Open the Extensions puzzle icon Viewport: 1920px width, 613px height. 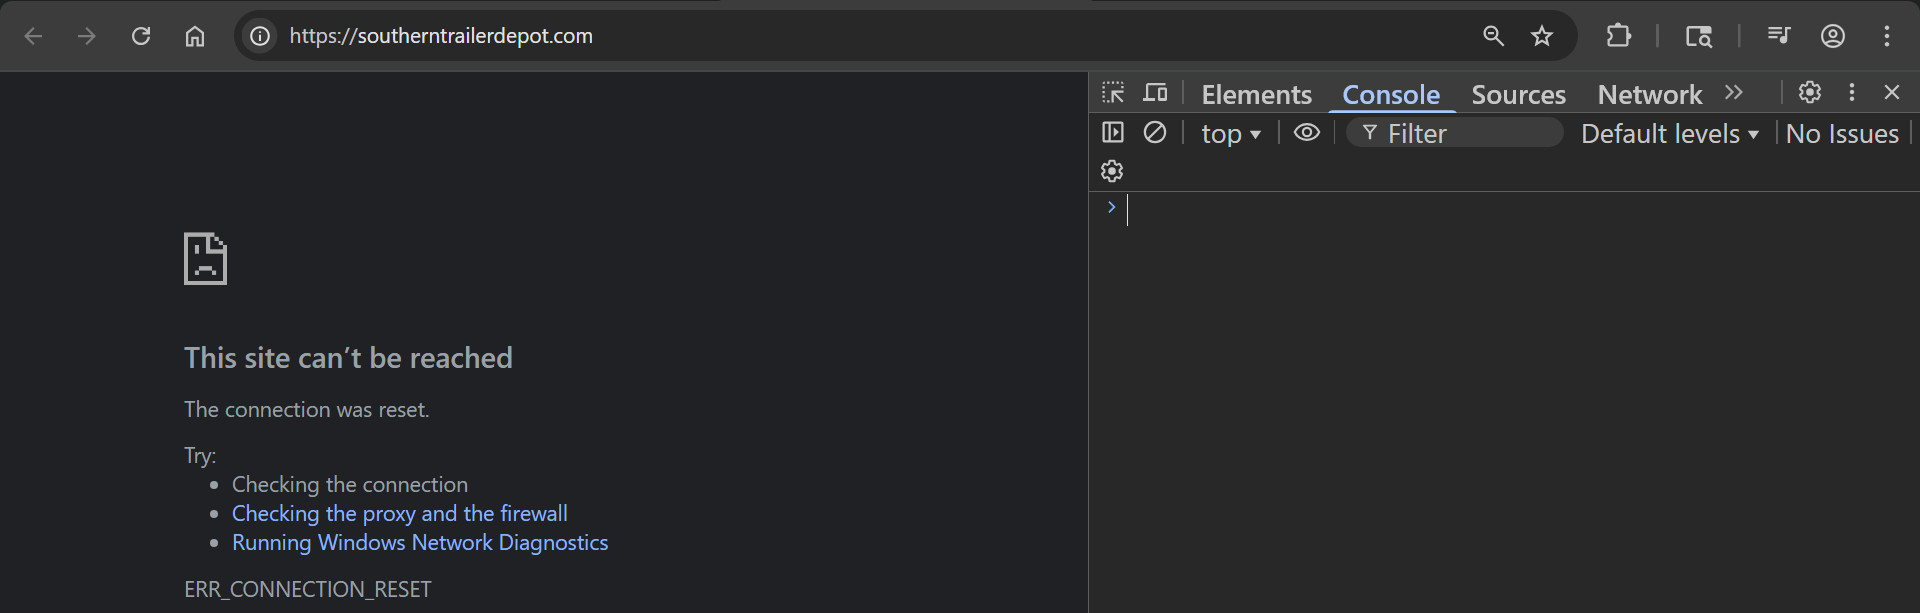pyautogui.click(x=1618, y=36)
